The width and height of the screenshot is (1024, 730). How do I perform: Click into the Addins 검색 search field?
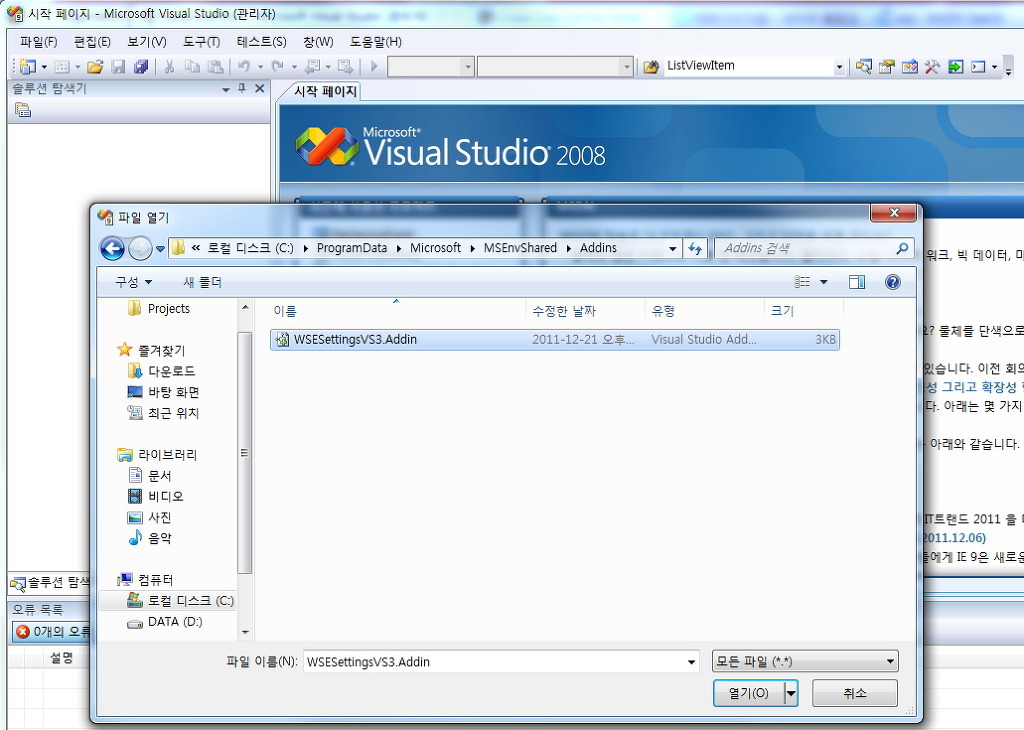807,248
